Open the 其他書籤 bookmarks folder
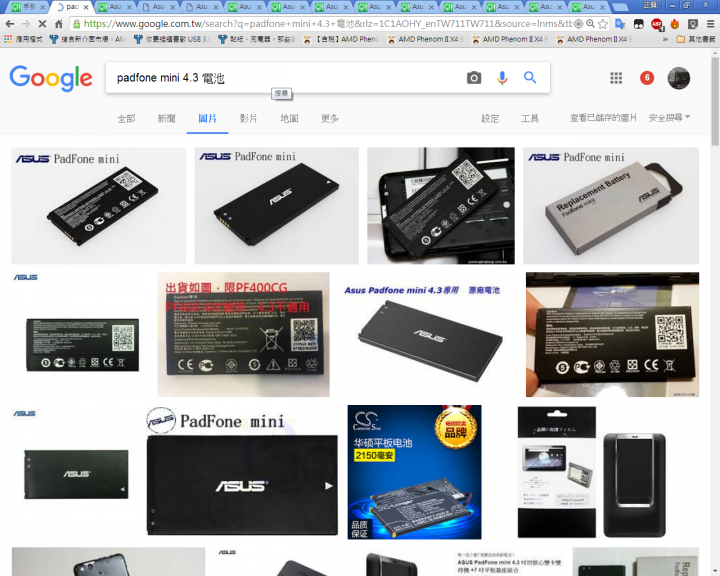This screenshot has width=720, height=576. point(696,40)
